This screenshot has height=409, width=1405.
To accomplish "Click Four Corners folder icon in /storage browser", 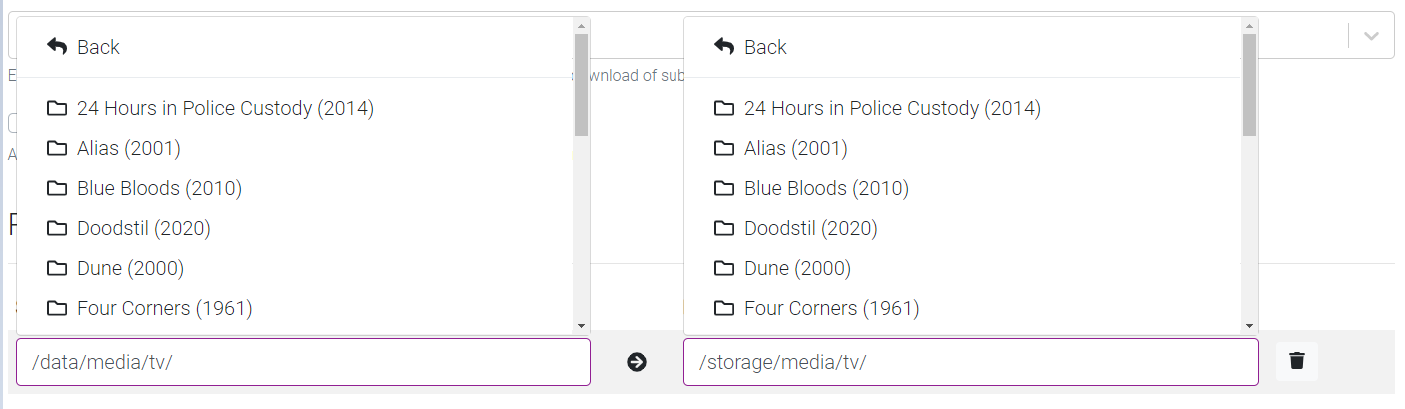I will 724,308.
